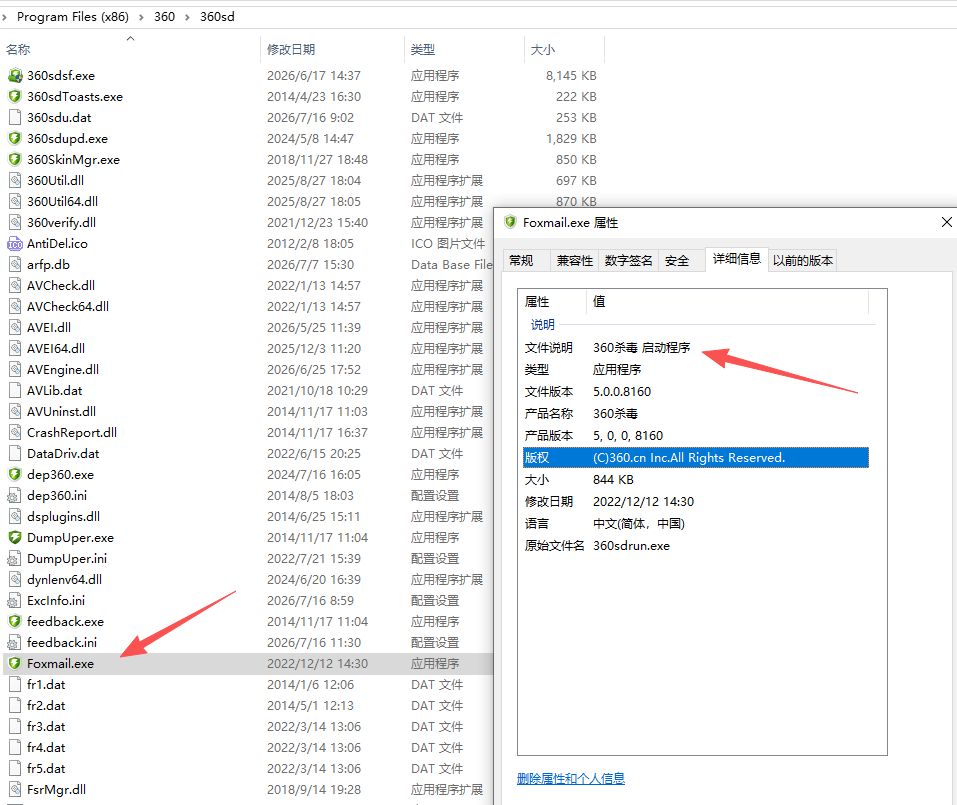Click the 360verify.dll file icon
This screenshot has width=957, height=805.
click(x=15, y=222)
